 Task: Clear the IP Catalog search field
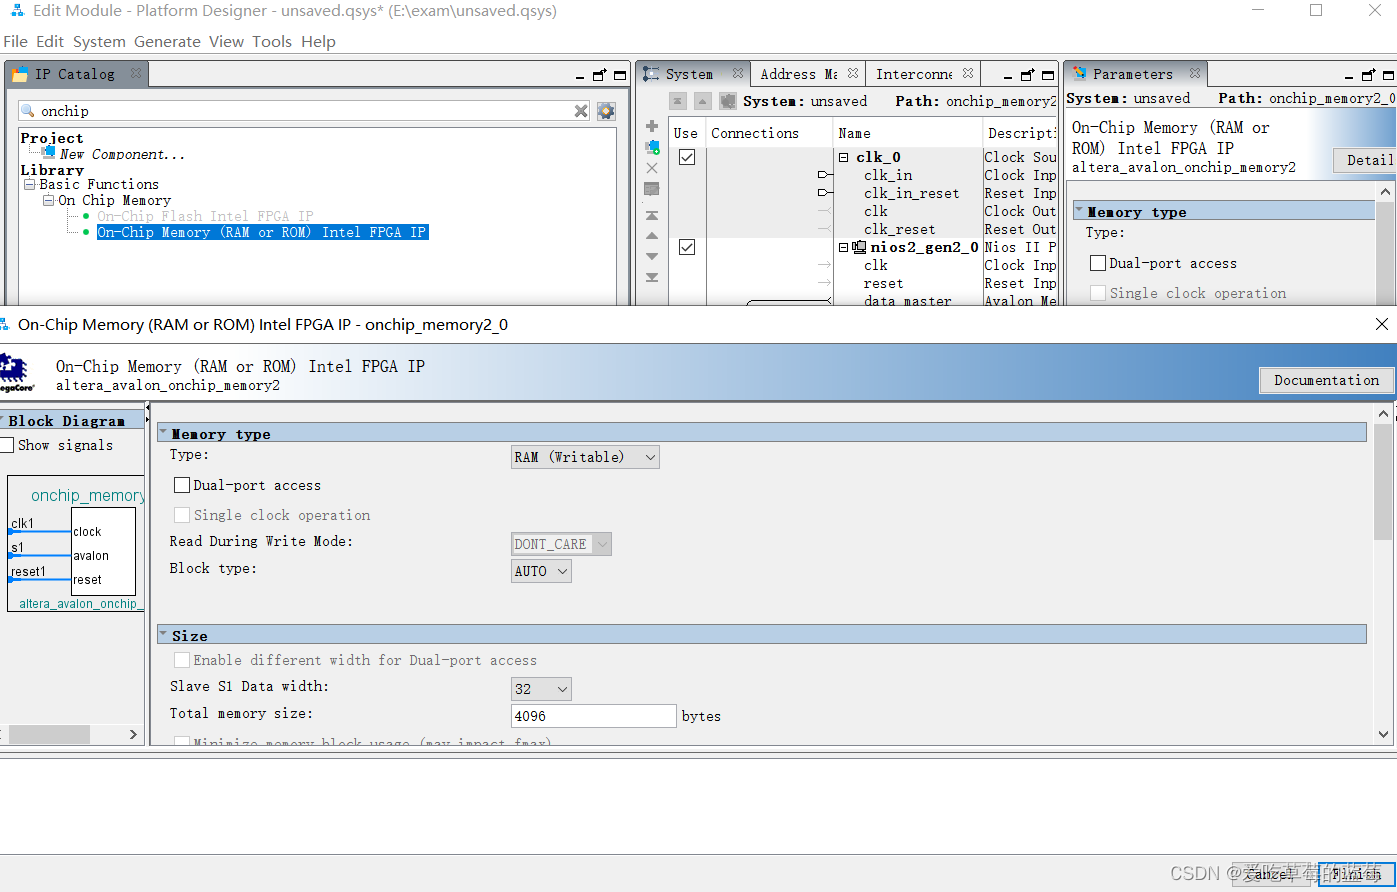(581, 111)
